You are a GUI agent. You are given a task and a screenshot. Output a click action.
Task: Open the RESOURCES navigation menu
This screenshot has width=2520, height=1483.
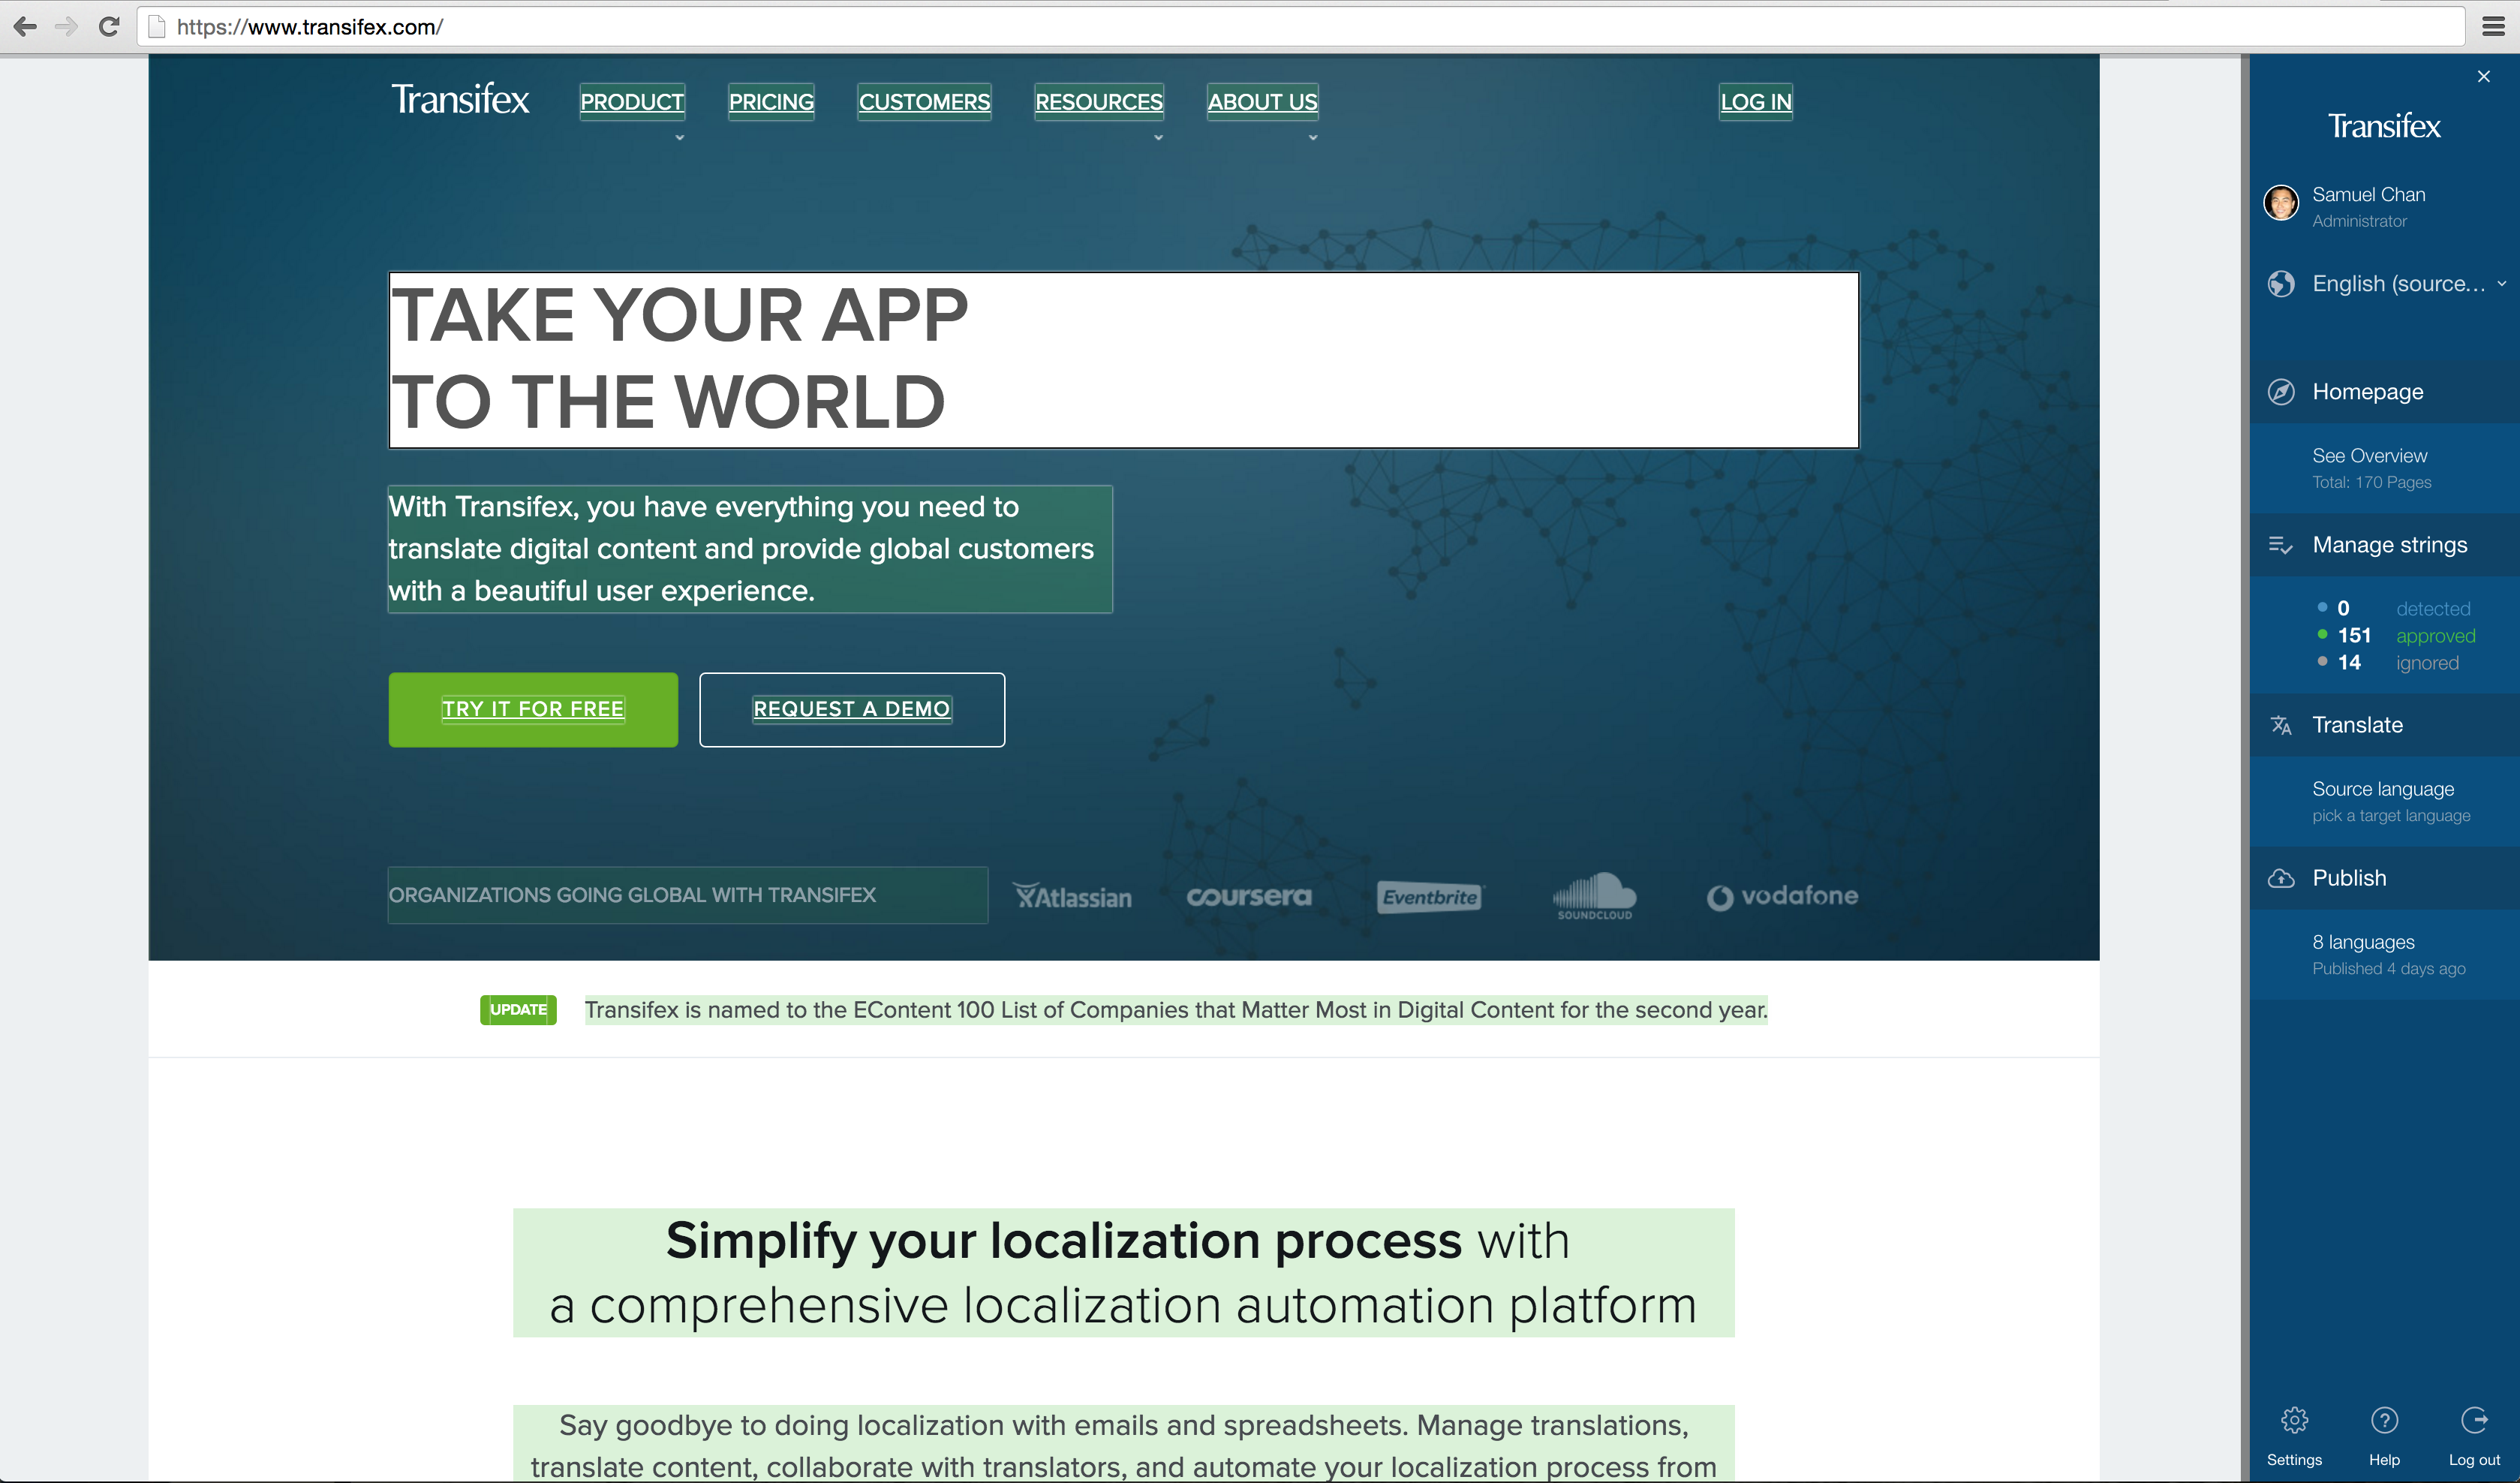coord(1099,102)
